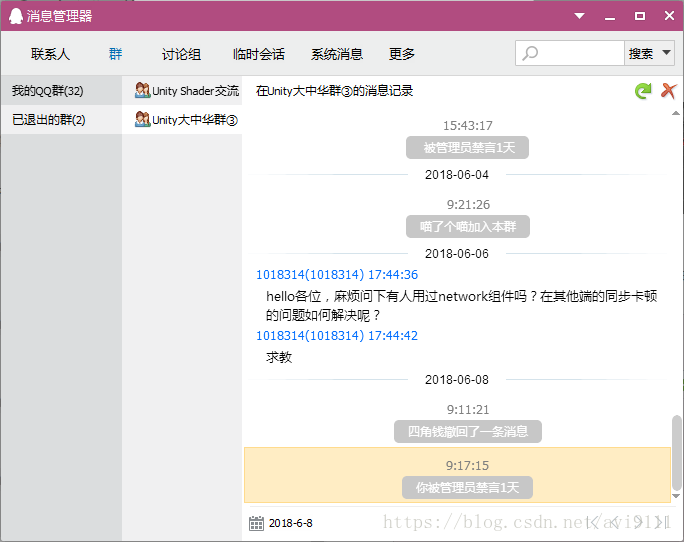The width and height of the screenshot is (684, 542).
Task: Click the scrollbar up arrow
Action: (x=676, y=113)
